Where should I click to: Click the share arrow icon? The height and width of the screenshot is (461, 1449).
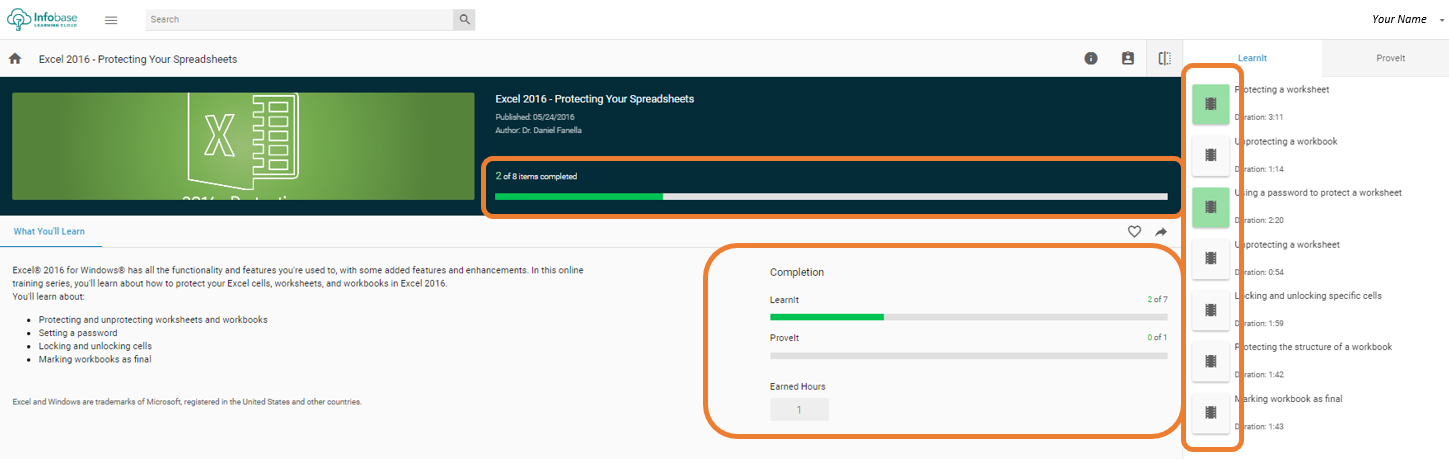pos(1161,232)
